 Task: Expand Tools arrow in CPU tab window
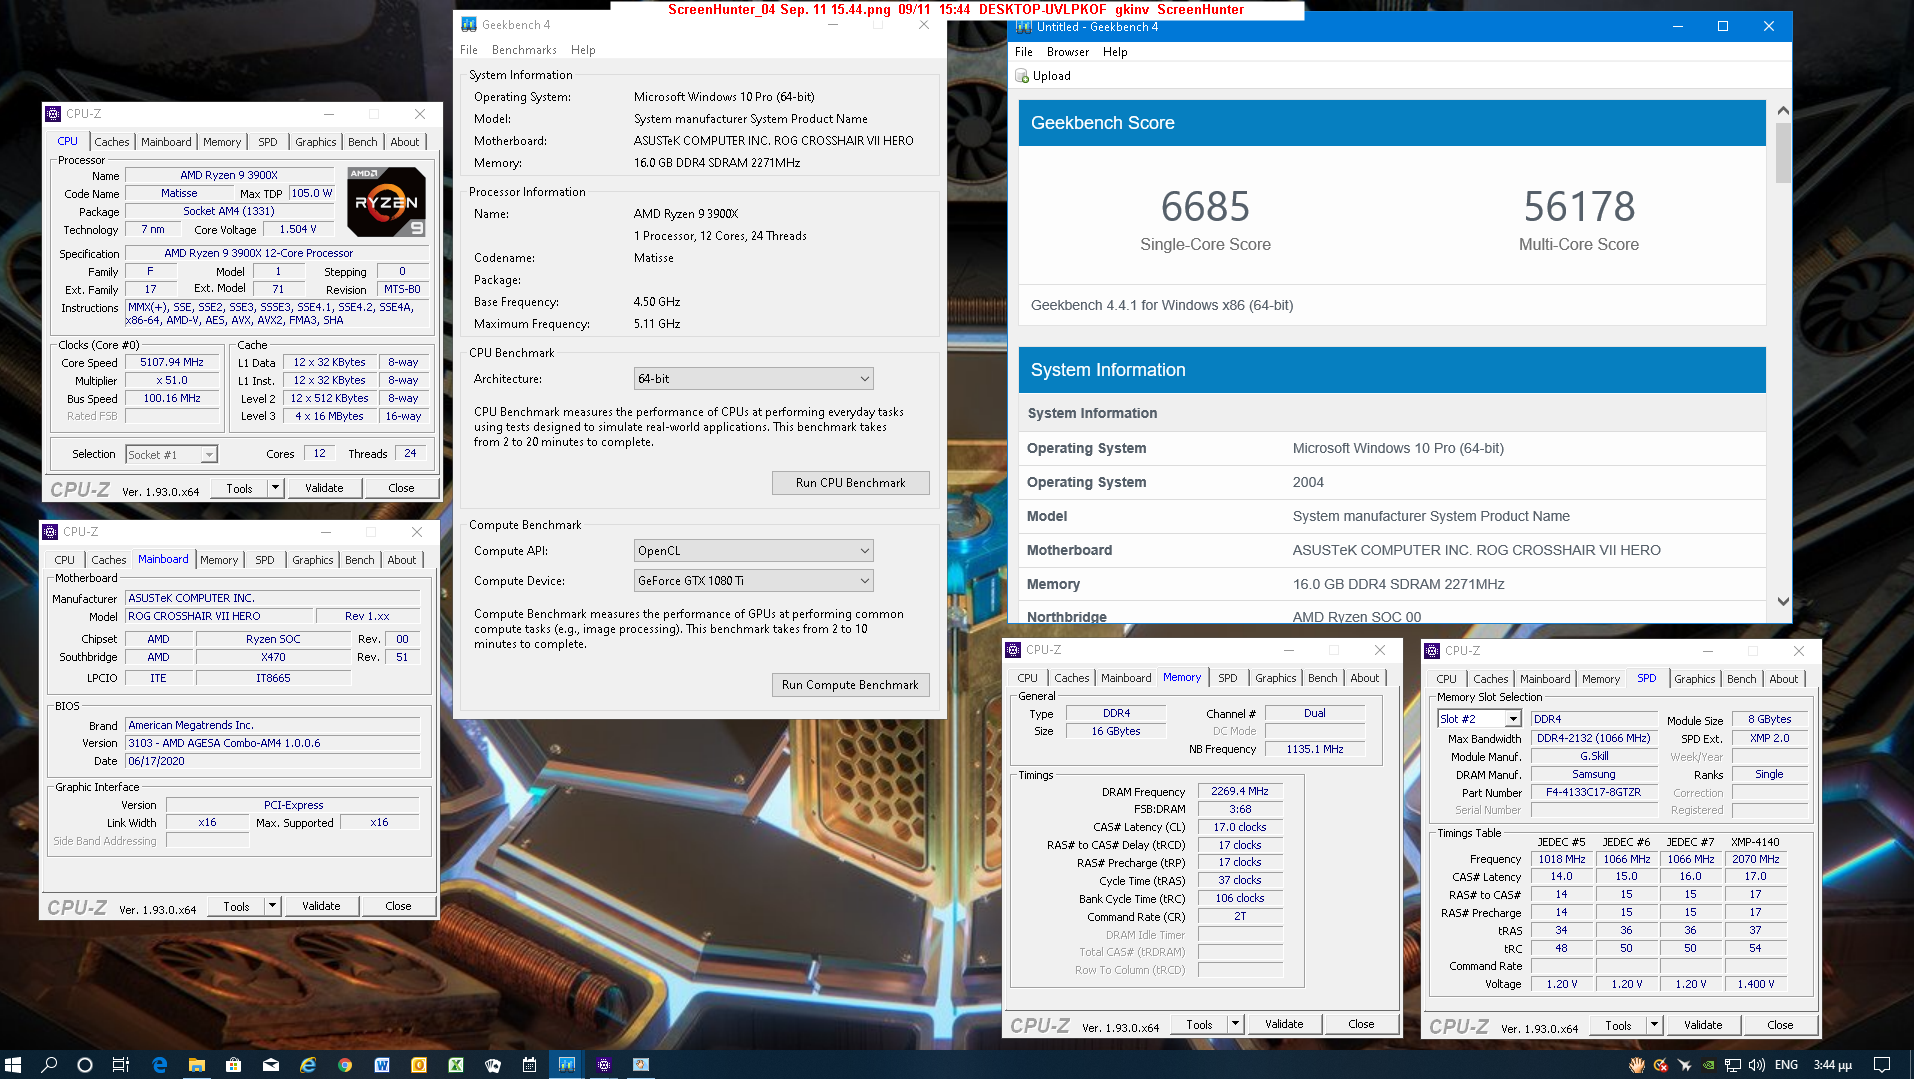point(275,488)
